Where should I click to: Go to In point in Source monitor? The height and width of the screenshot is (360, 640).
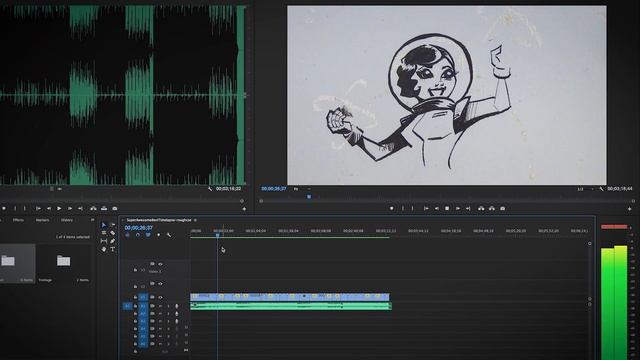click(38, 209)
